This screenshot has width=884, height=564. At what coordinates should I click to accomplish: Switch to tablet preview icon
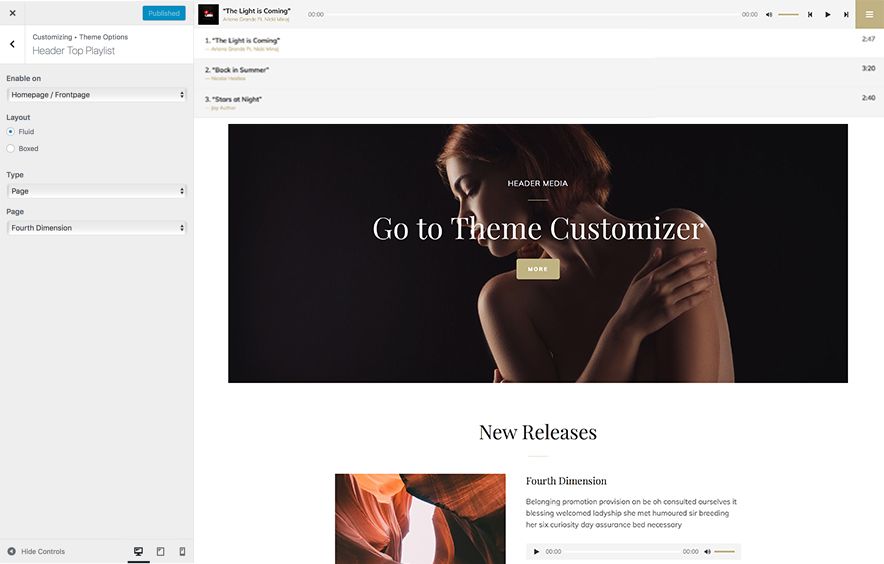click(160, 551)
